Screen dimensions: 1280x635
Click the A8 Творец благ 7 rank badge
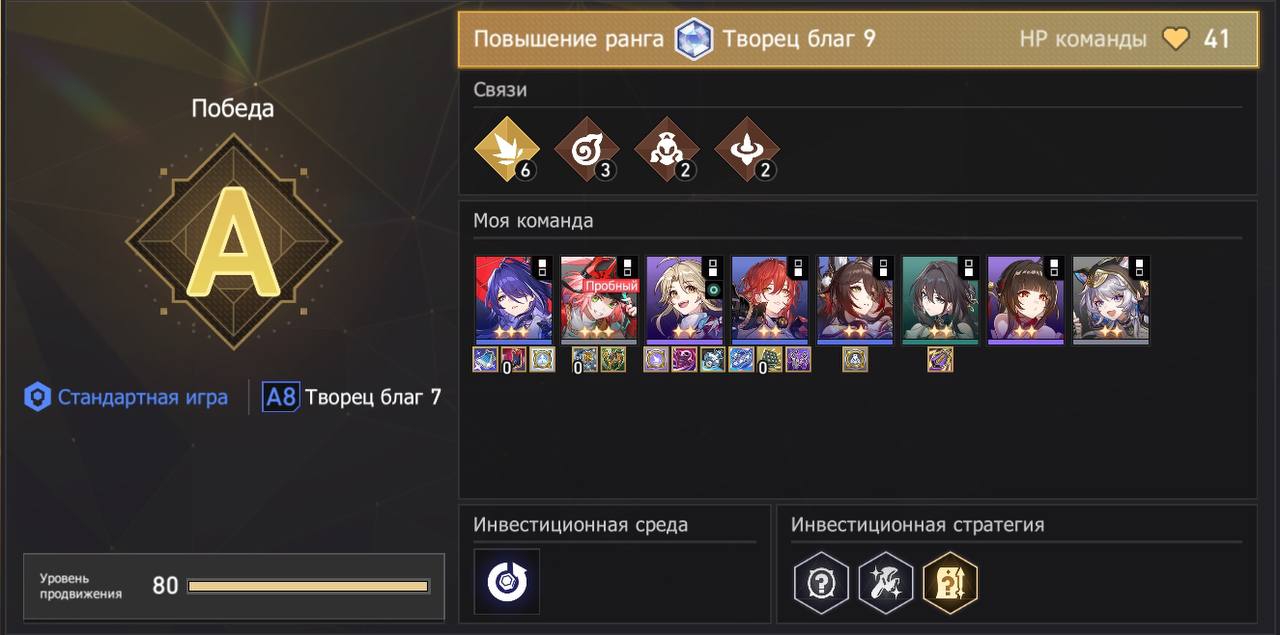click(x=352, y=397)
